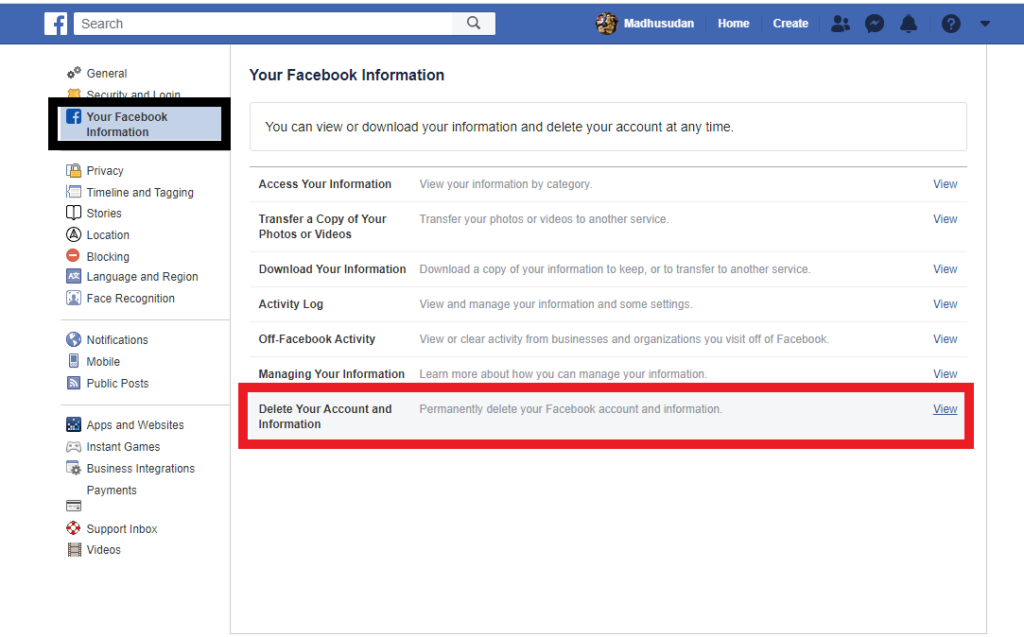
Task: Click the Mobile phone icon
Action: 74,361
